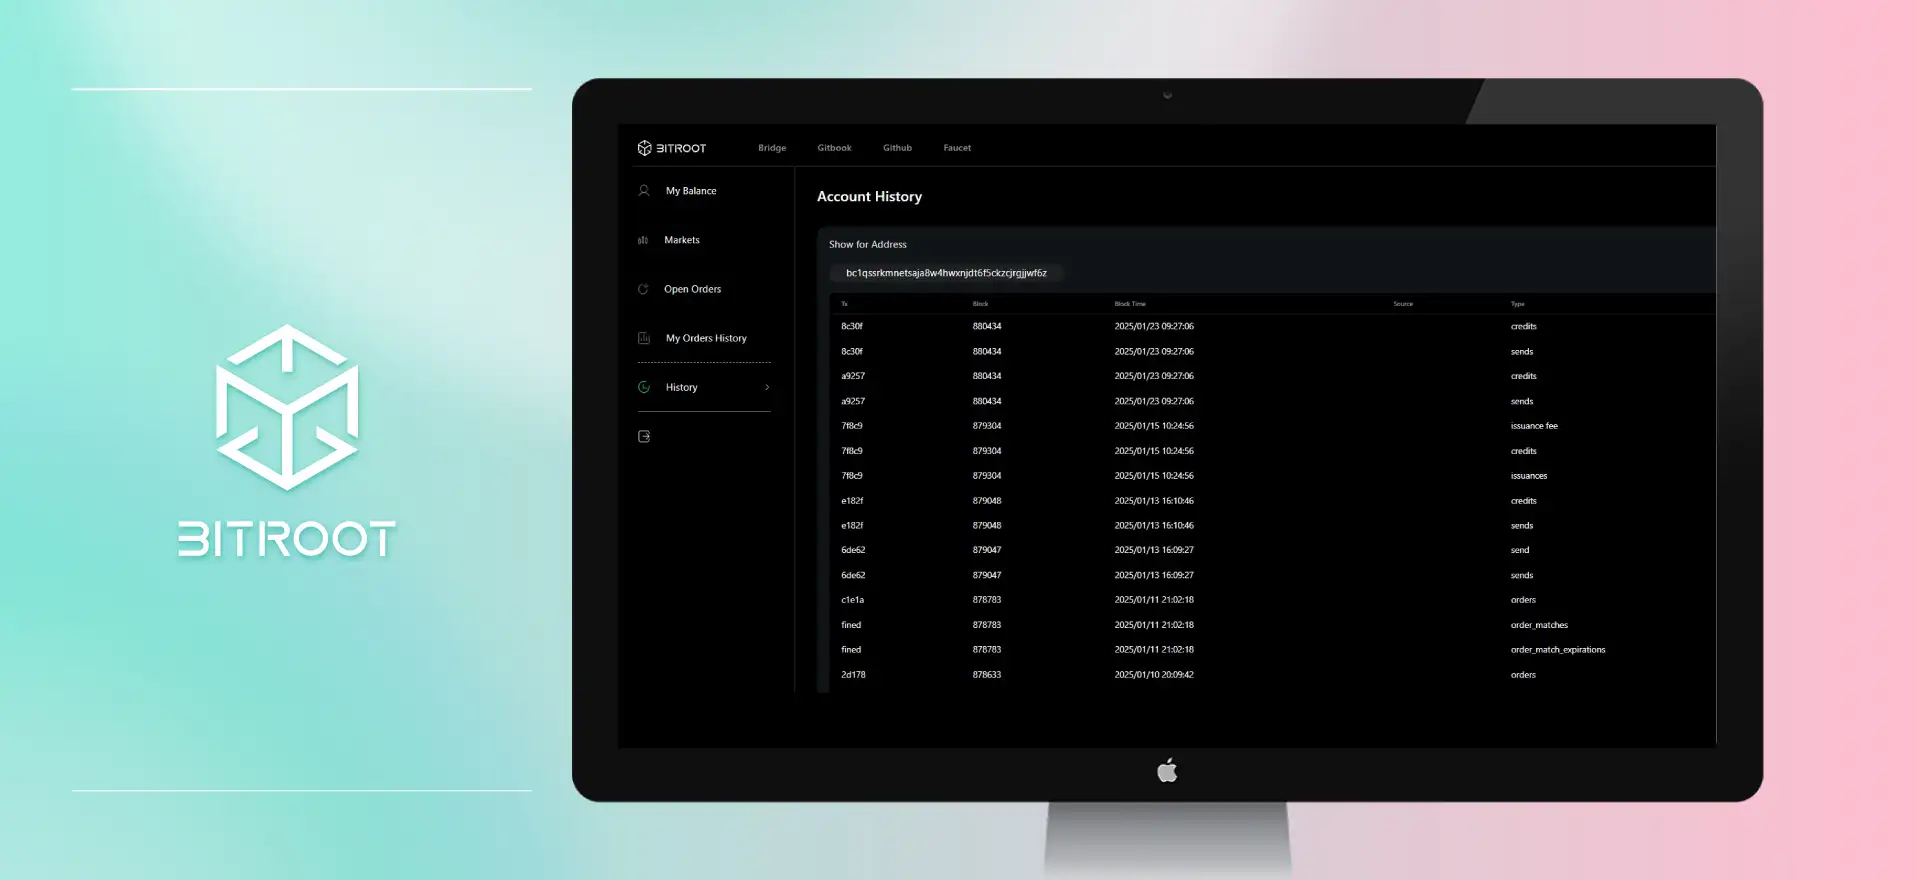Click the Bitroot cube logo in header
Image resolution: width=1918 pixels, height=880 pixels.
pyautogui.click(x=644, y=148)
